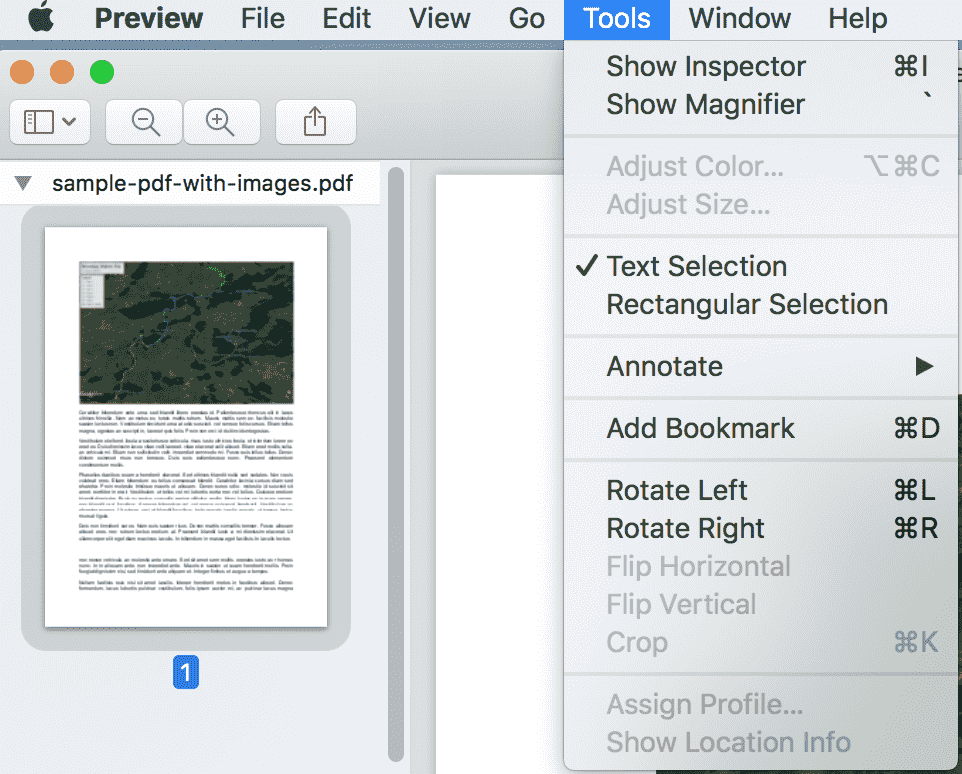The height and width of the screenshot is (774, 962).
Task: Select Show Inspector from the menu
Action: coord(705,66)
